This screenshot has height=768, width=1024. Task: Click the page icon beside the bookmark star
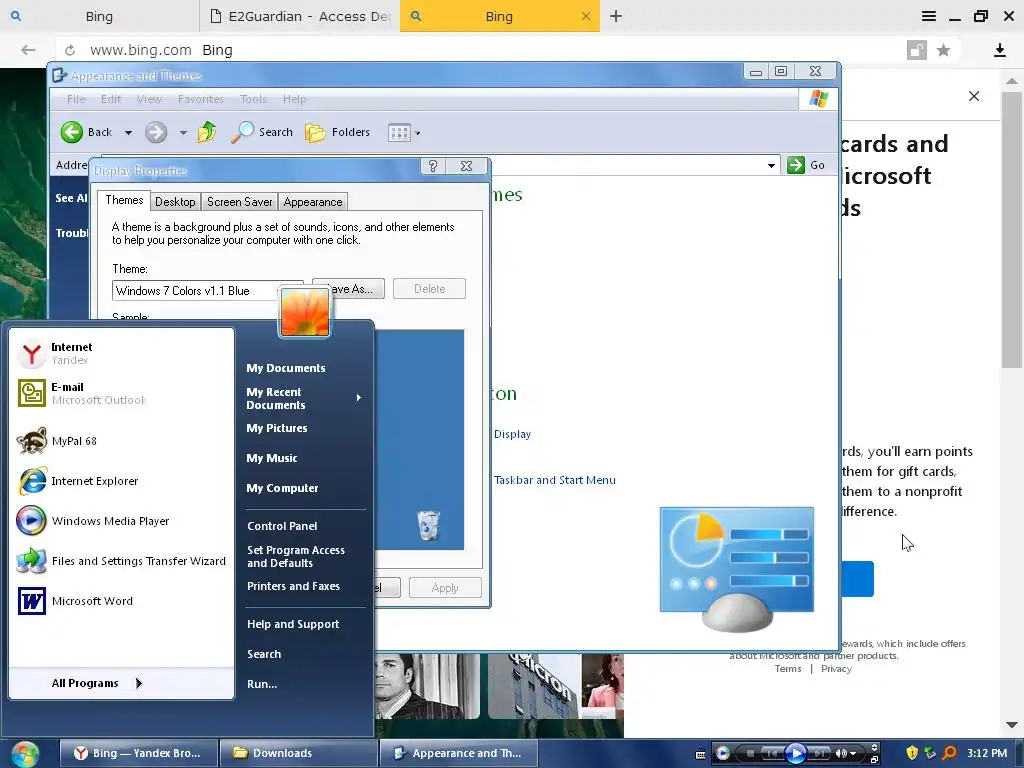point(917,50)
